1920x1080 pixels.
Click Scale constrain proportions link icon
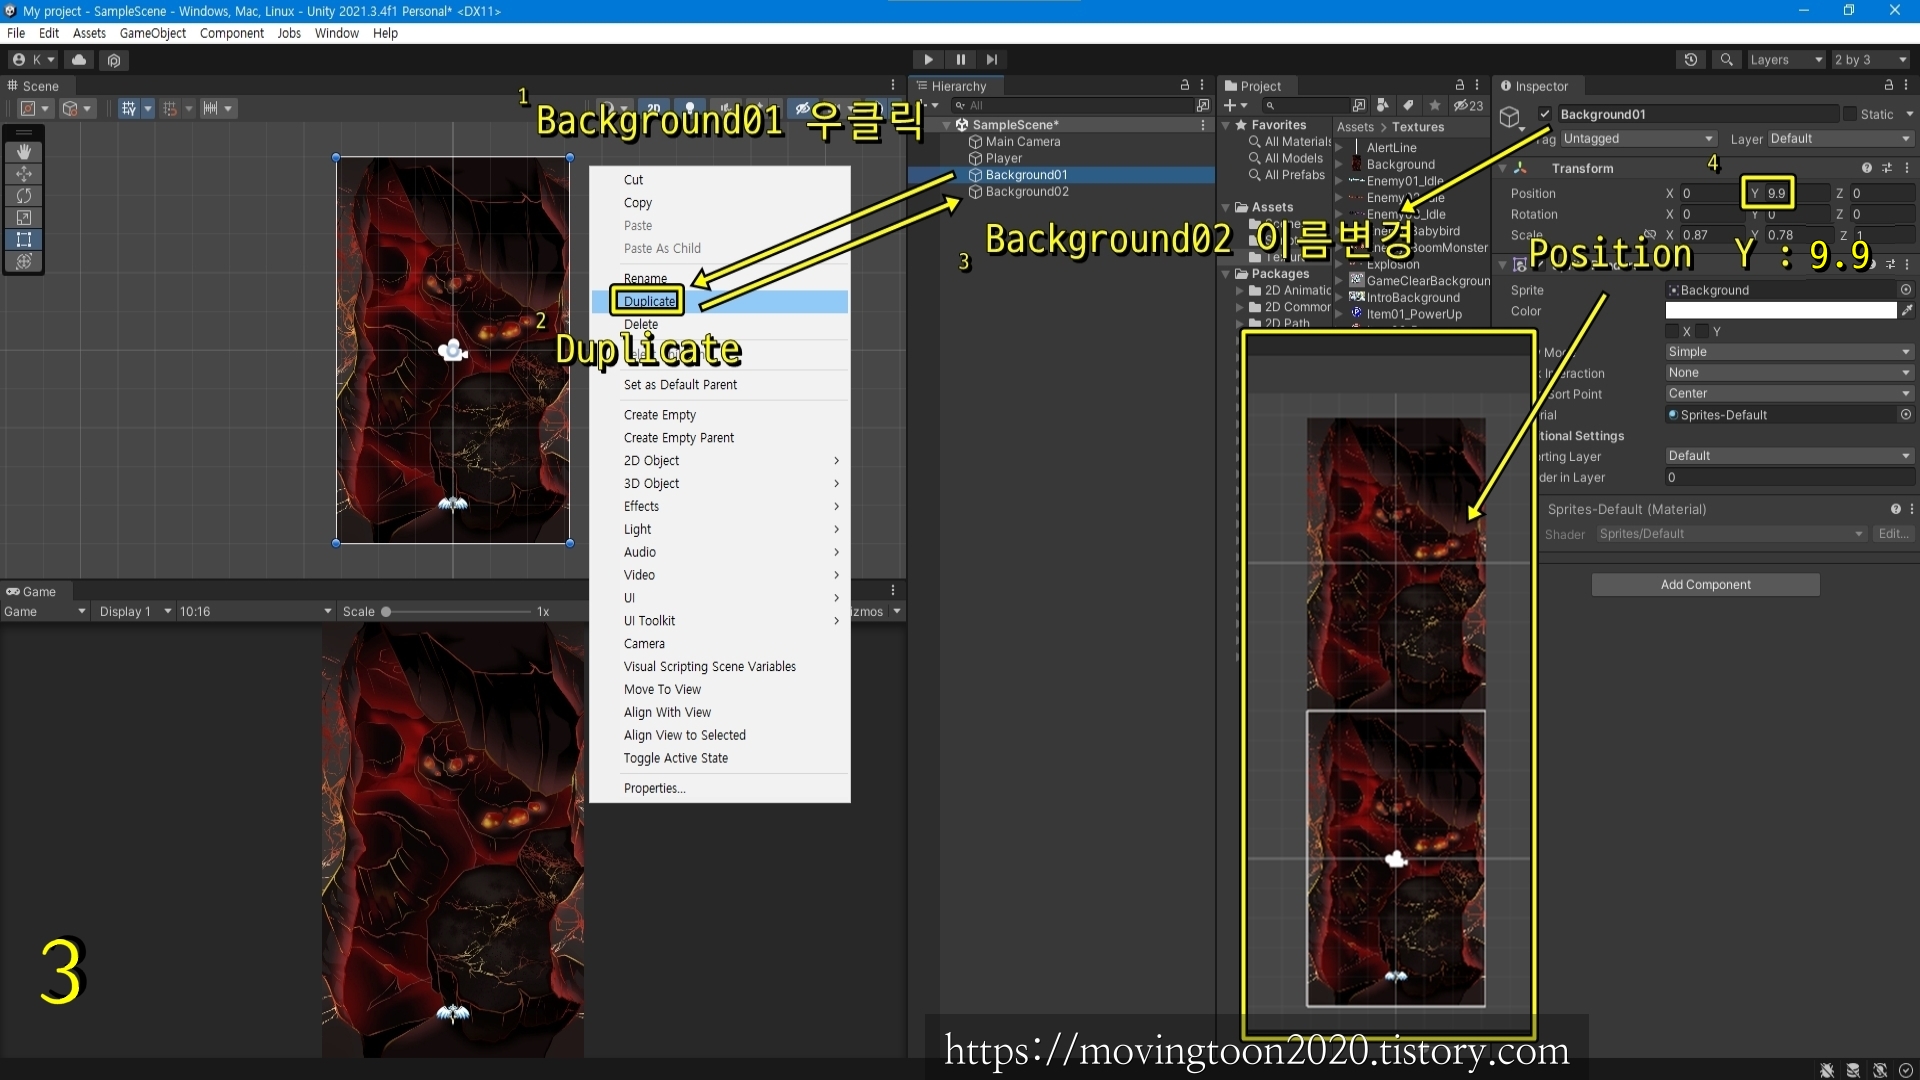click(1649, 235)
